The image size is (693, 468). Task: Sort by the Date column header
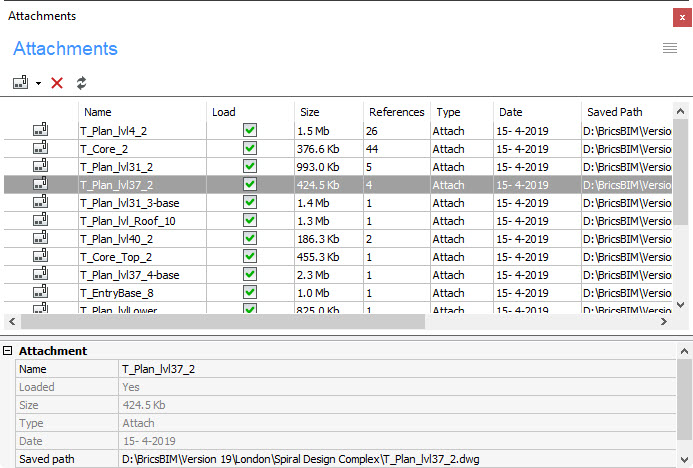coord(537,112)
